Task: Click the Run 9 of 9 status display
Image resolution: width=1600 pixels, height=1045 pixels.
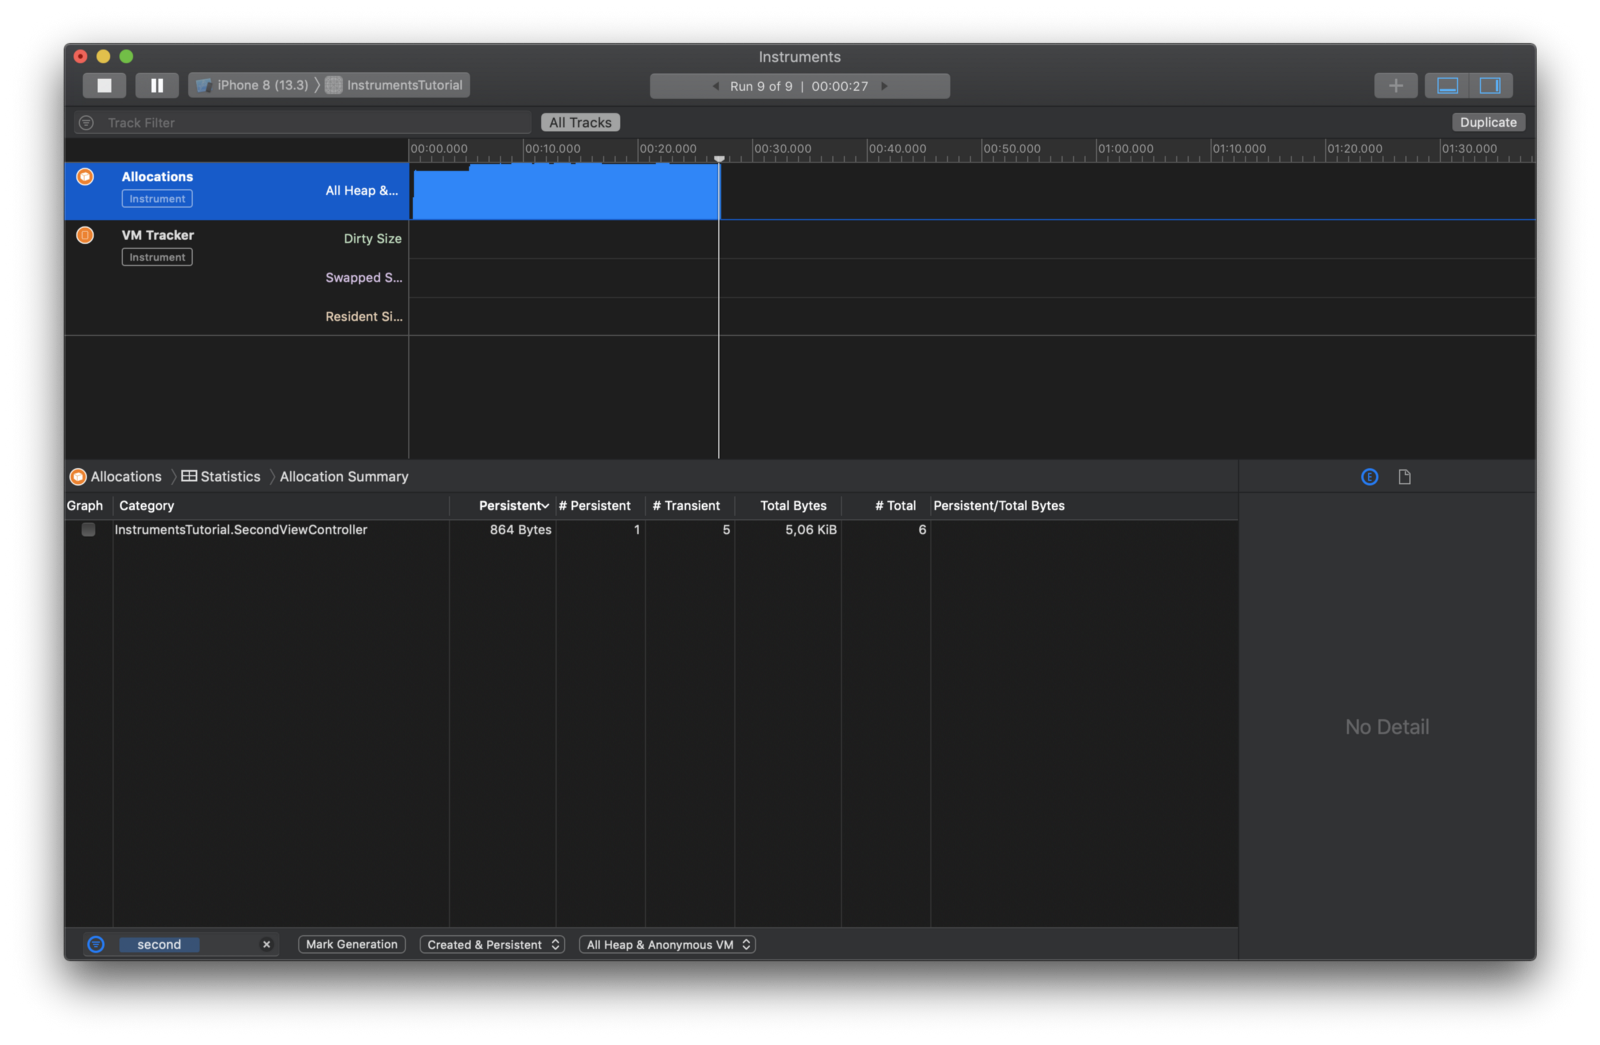Action: pos(800,86)
